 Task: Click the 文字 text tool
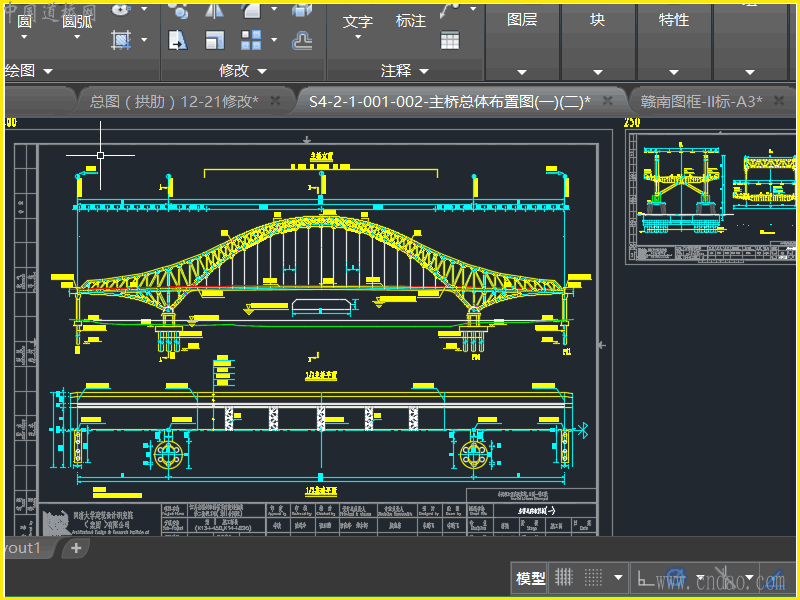coord(357,21)
